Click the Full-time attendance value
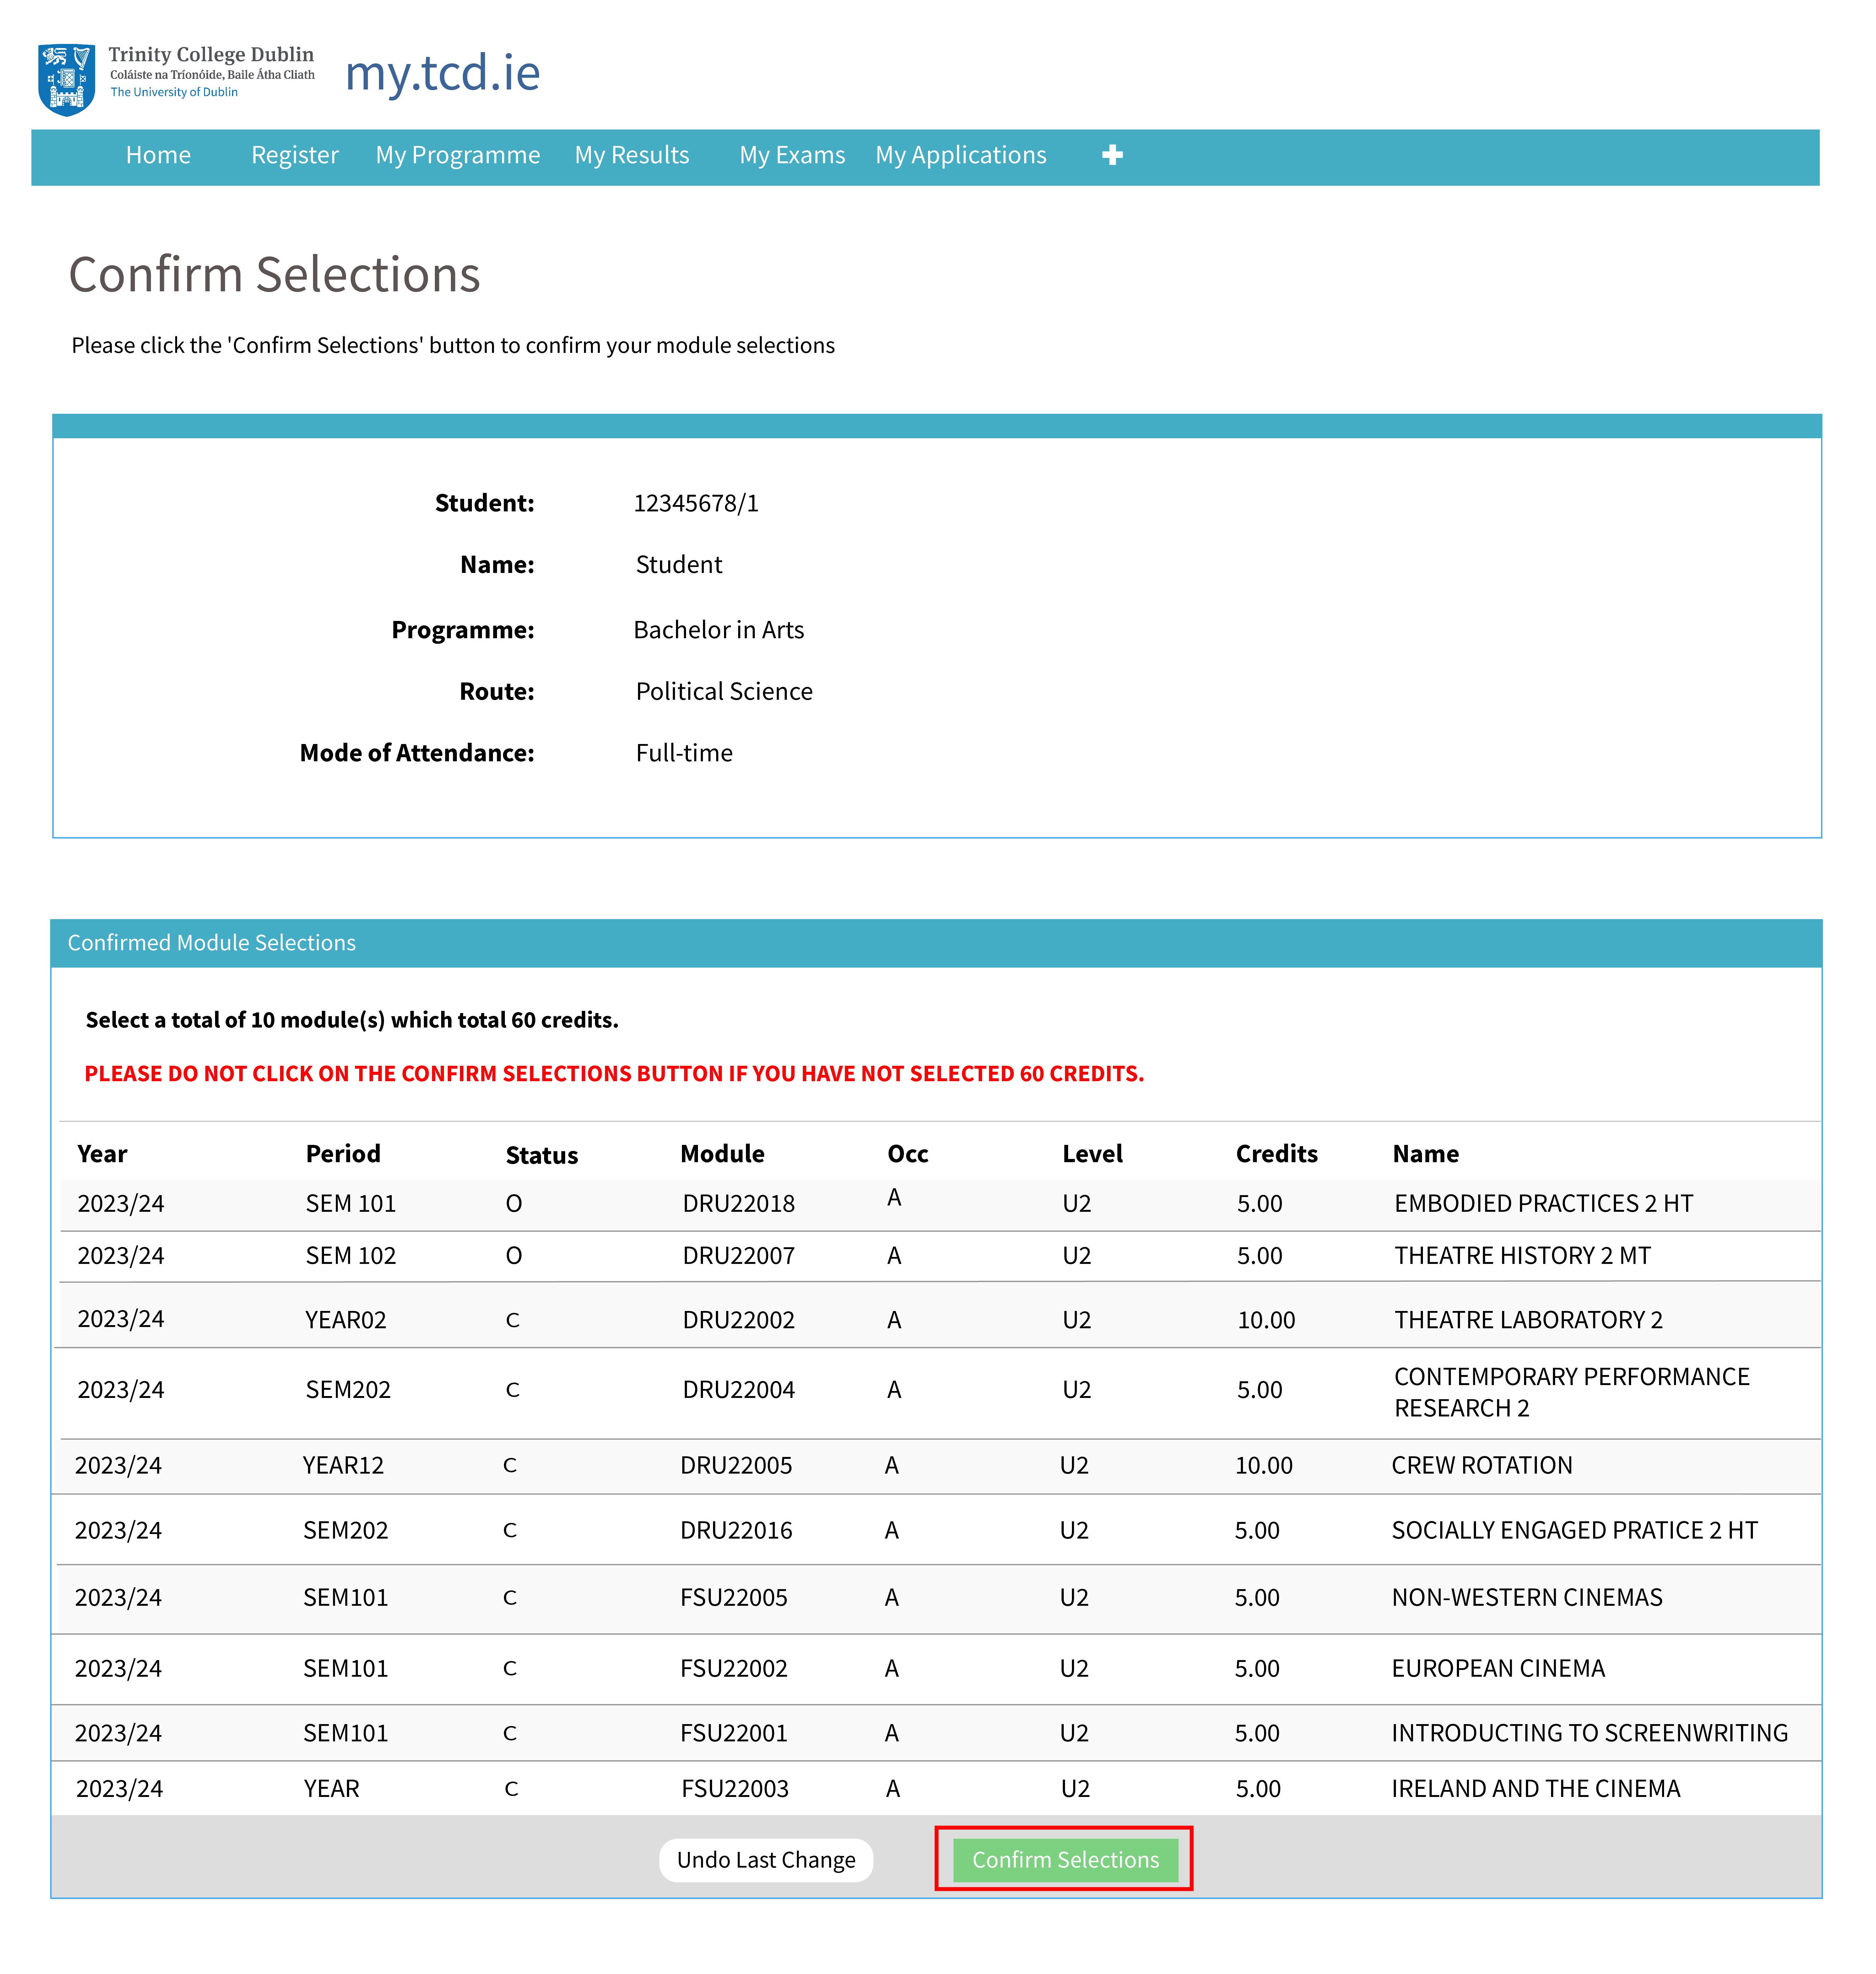Screen dimensions: 1876x1974 click(684, 753)
